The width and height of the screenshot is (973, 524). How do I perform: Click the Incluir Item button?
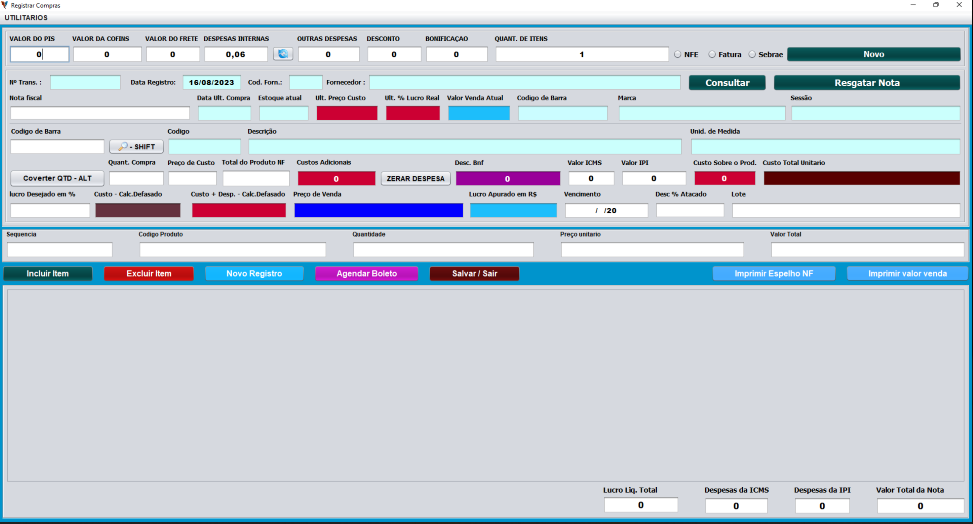point(47,273)
